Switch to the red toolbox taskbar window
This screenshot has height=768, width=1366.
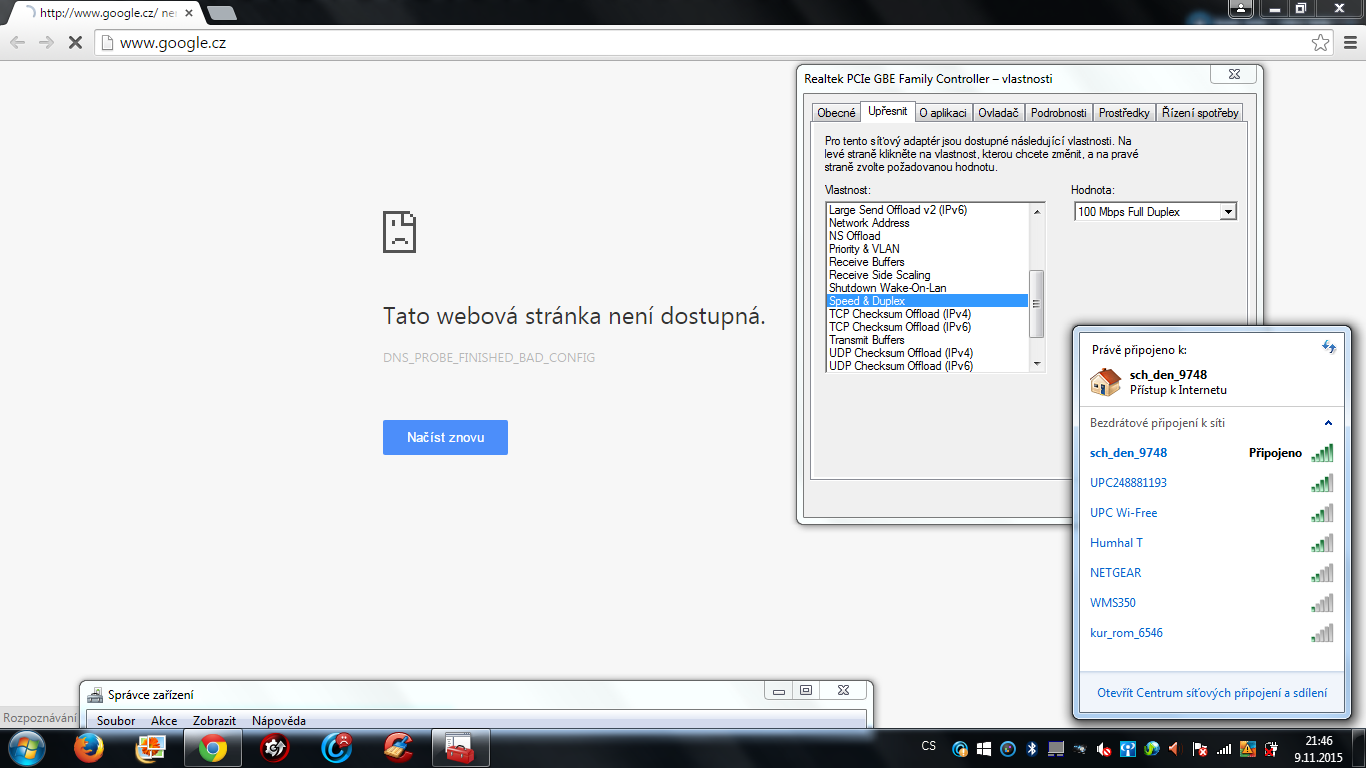coord(460,748)
